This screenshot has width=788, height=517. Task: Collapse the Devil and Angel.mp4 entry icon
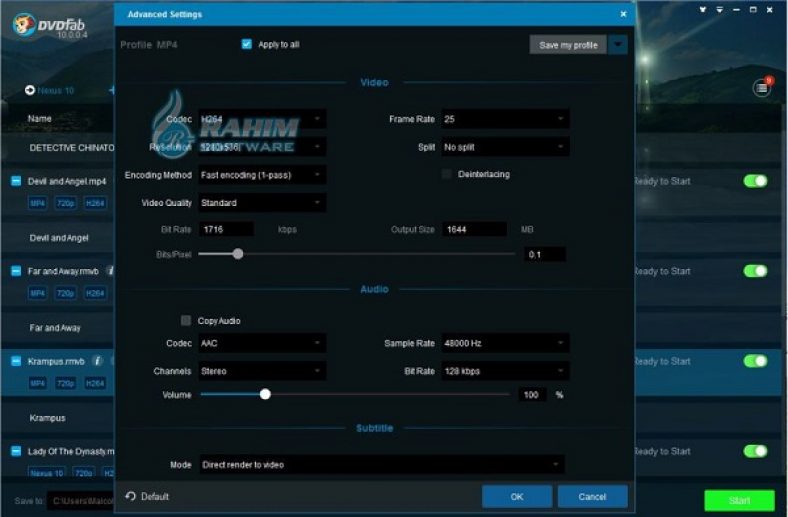(16, 181)
